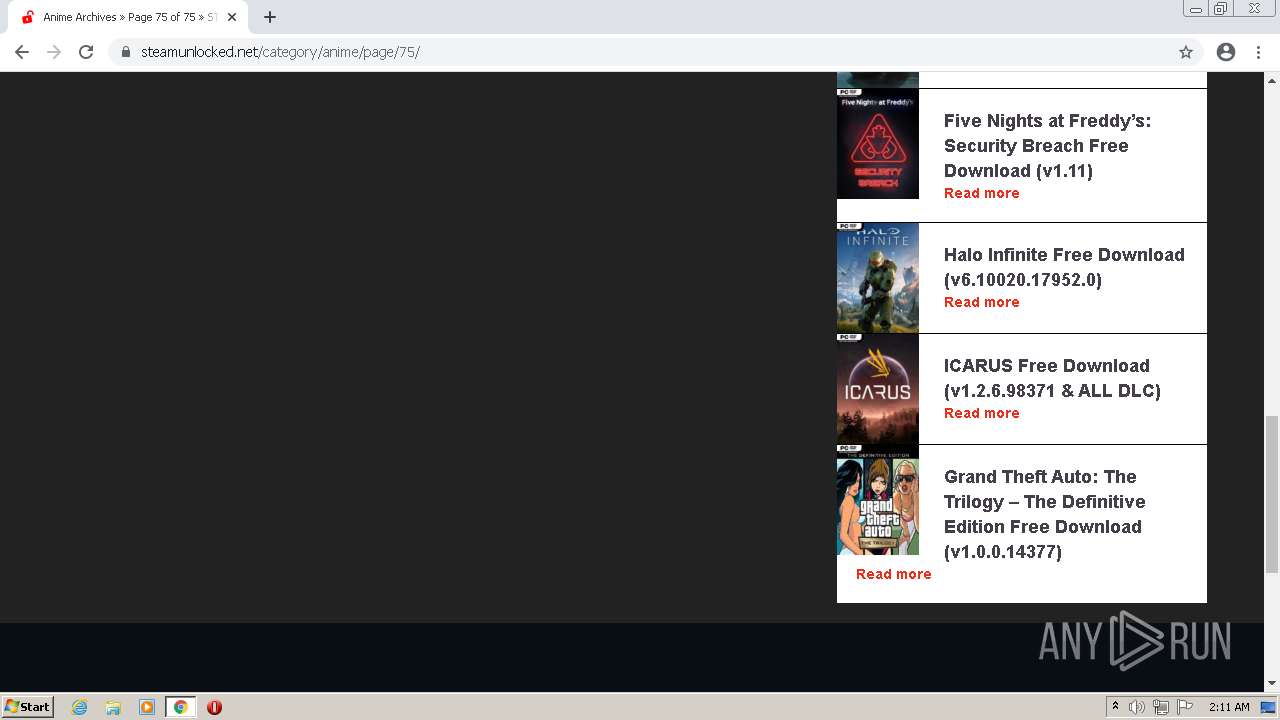Click the show desktop button
The image size is (1280, 720).
coord(1269,707)
